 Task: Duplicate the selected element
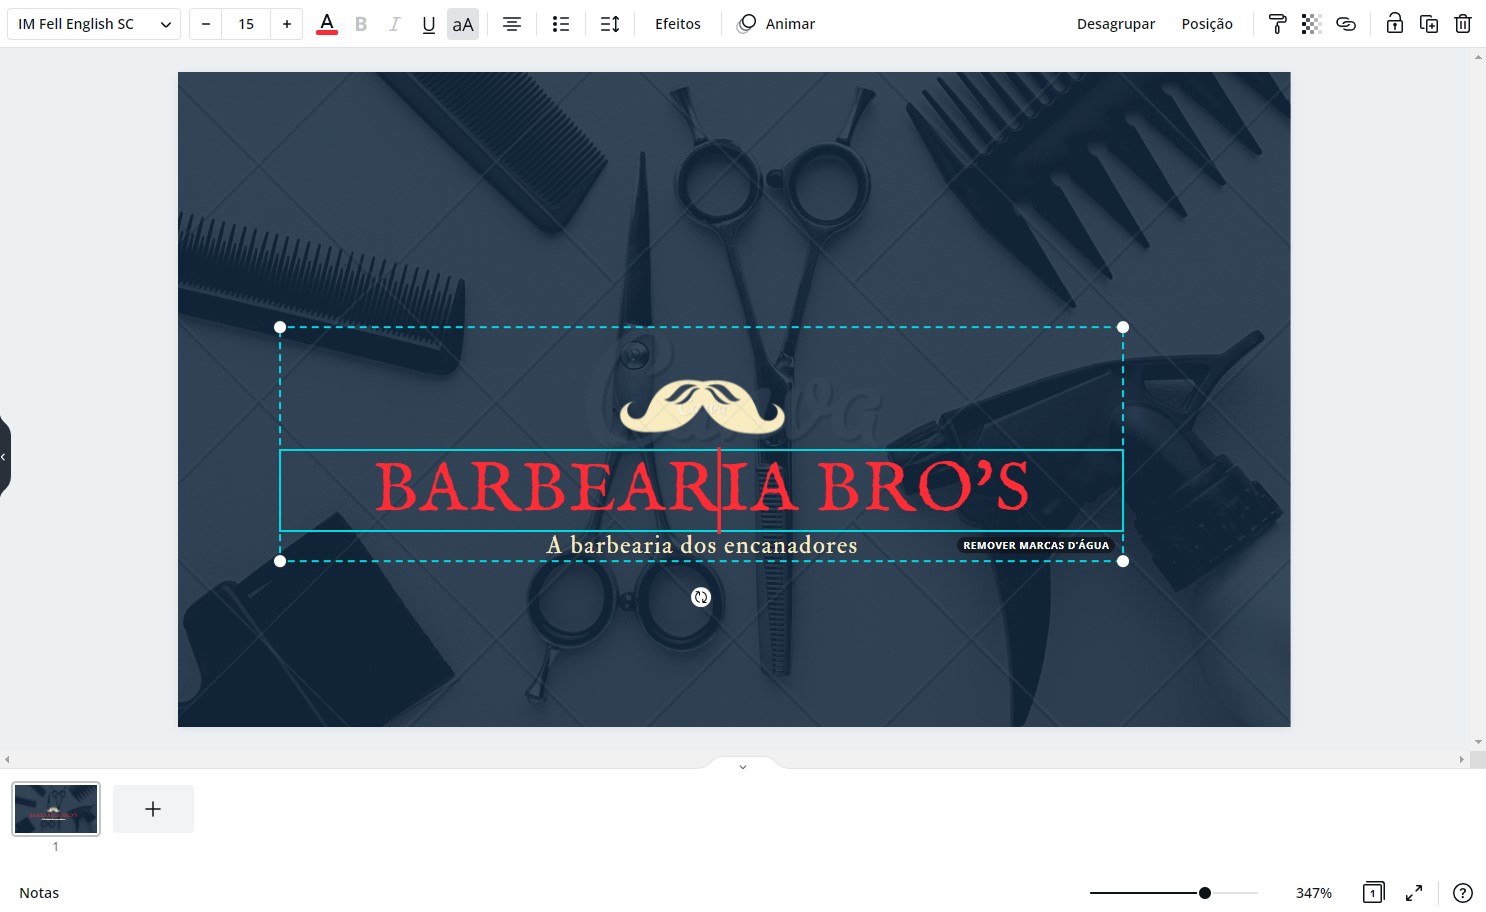point(1429,24)
